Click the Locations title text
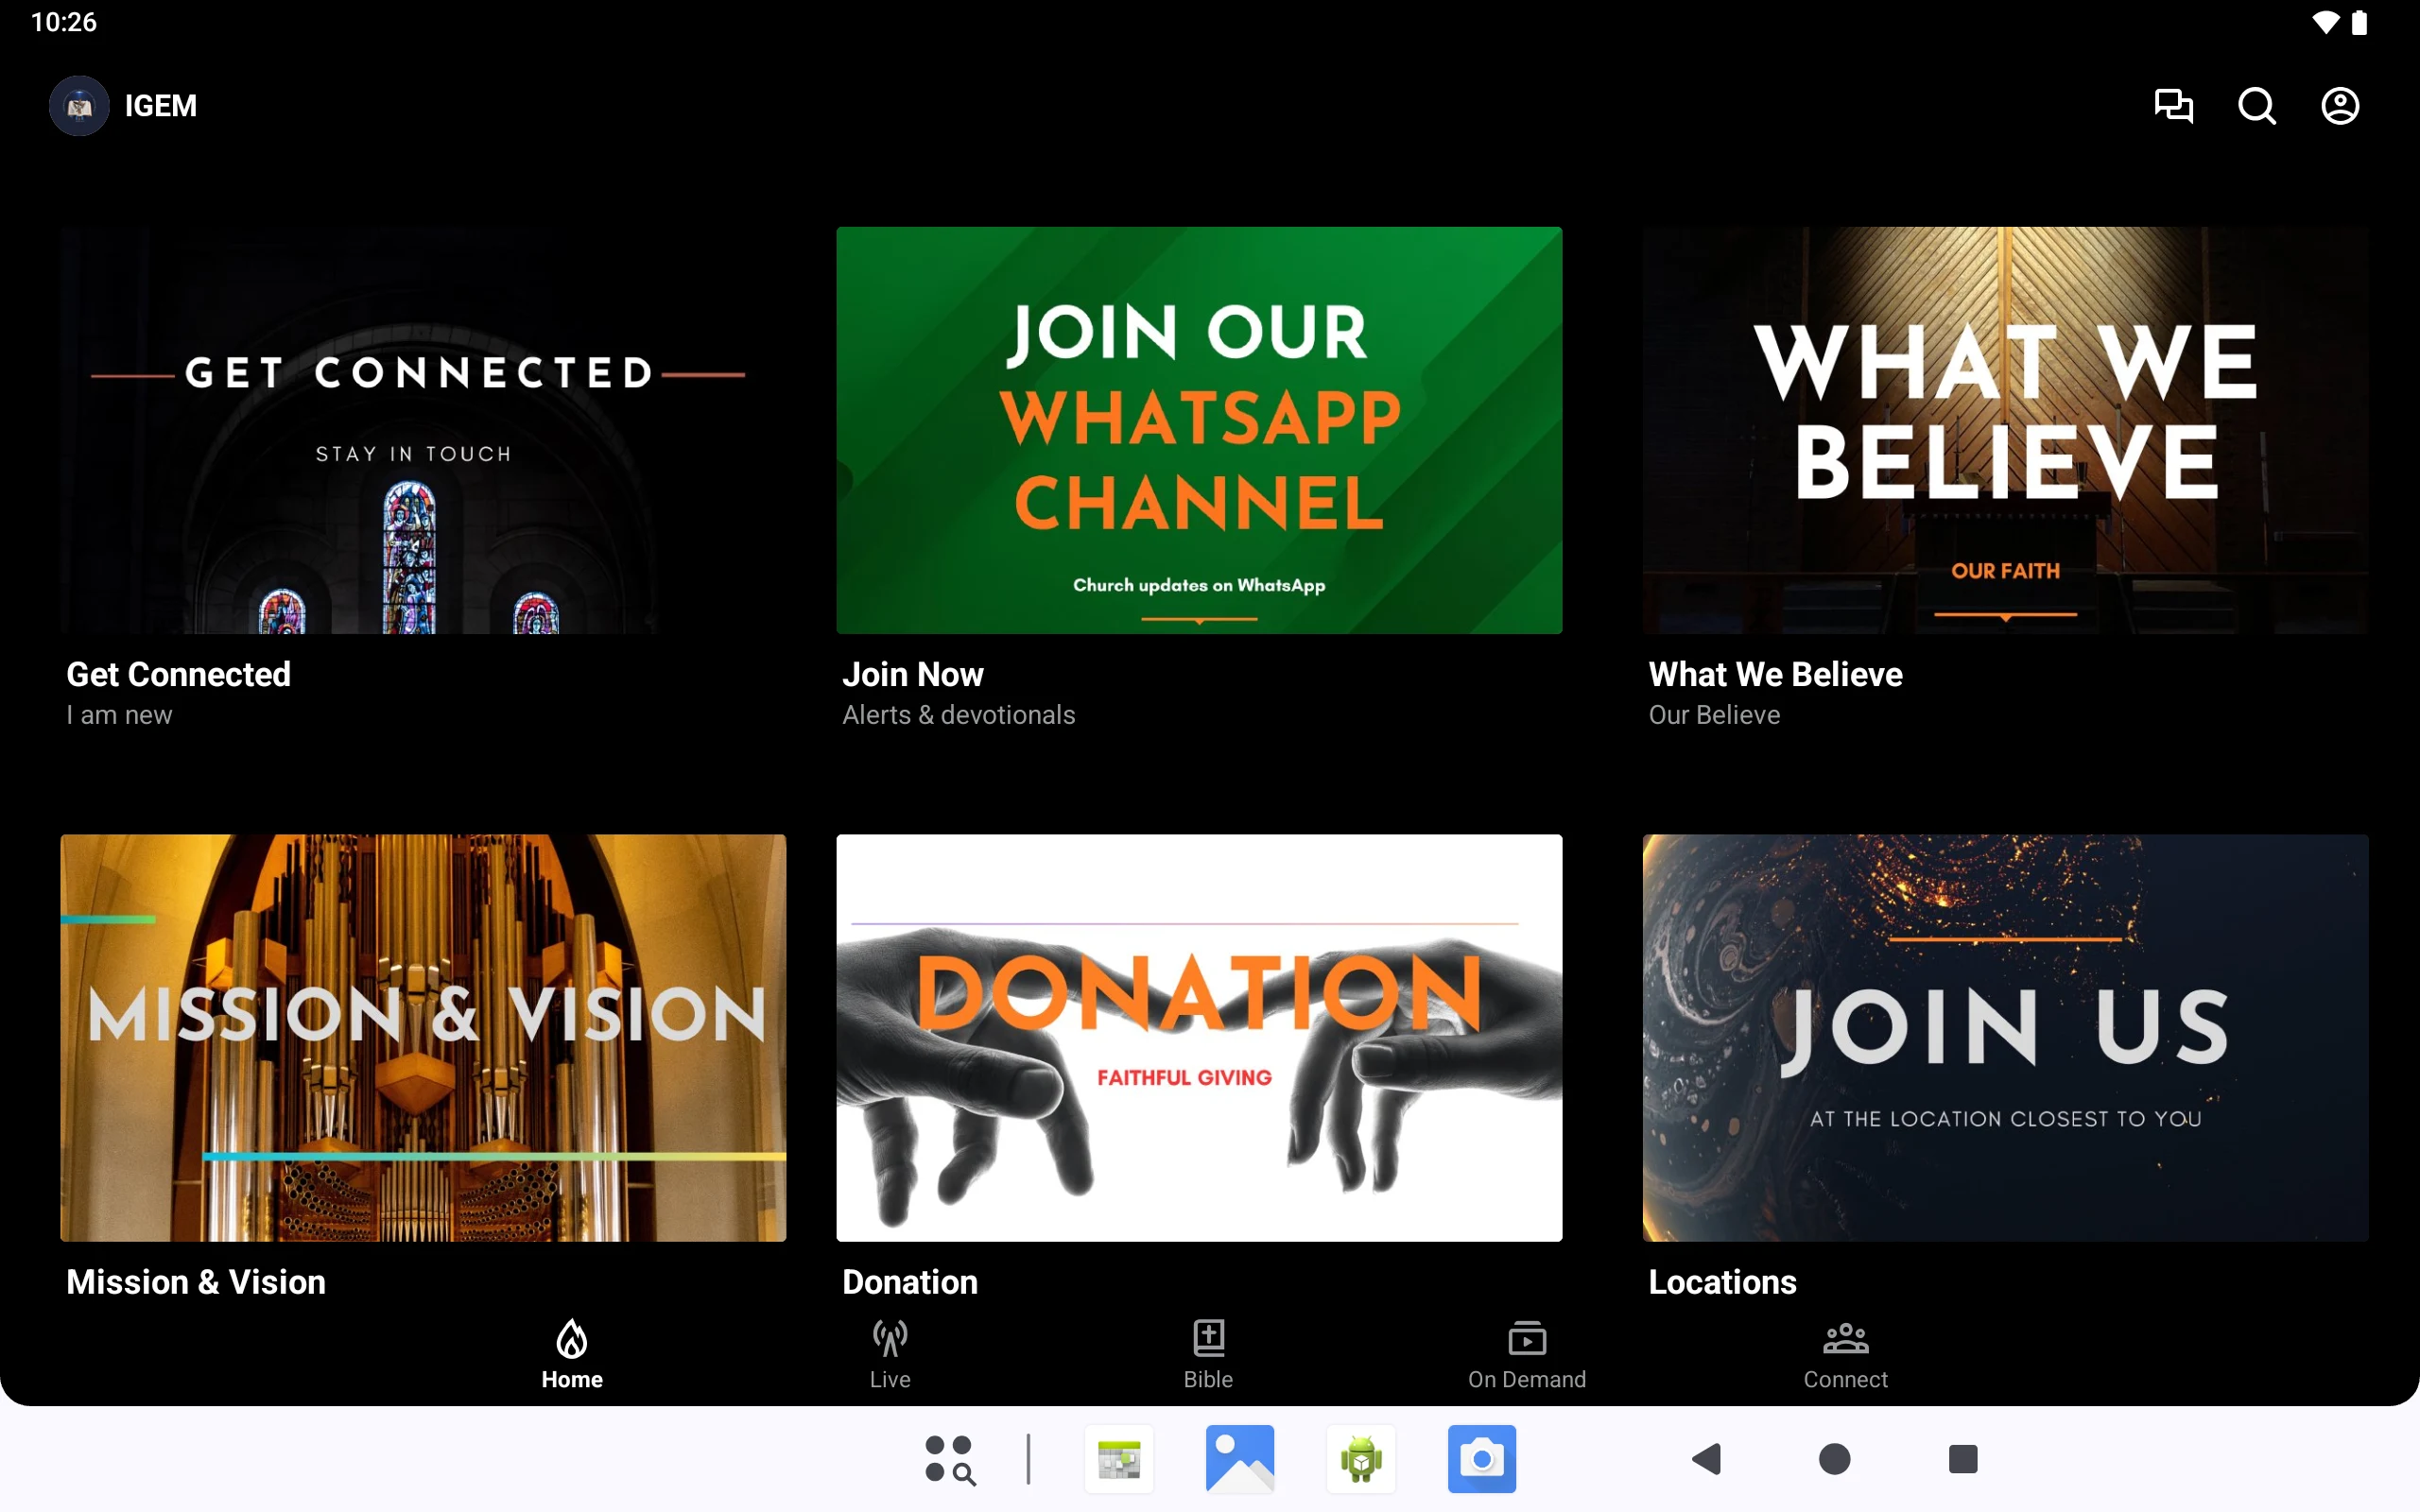 (x=1722, y=1282)
